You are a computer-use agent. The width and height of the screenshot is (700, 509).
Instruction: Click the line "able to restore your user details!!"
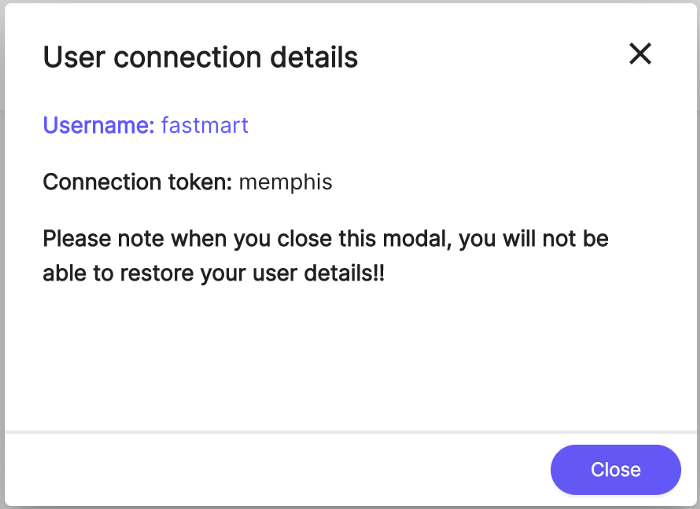[213, 273]
